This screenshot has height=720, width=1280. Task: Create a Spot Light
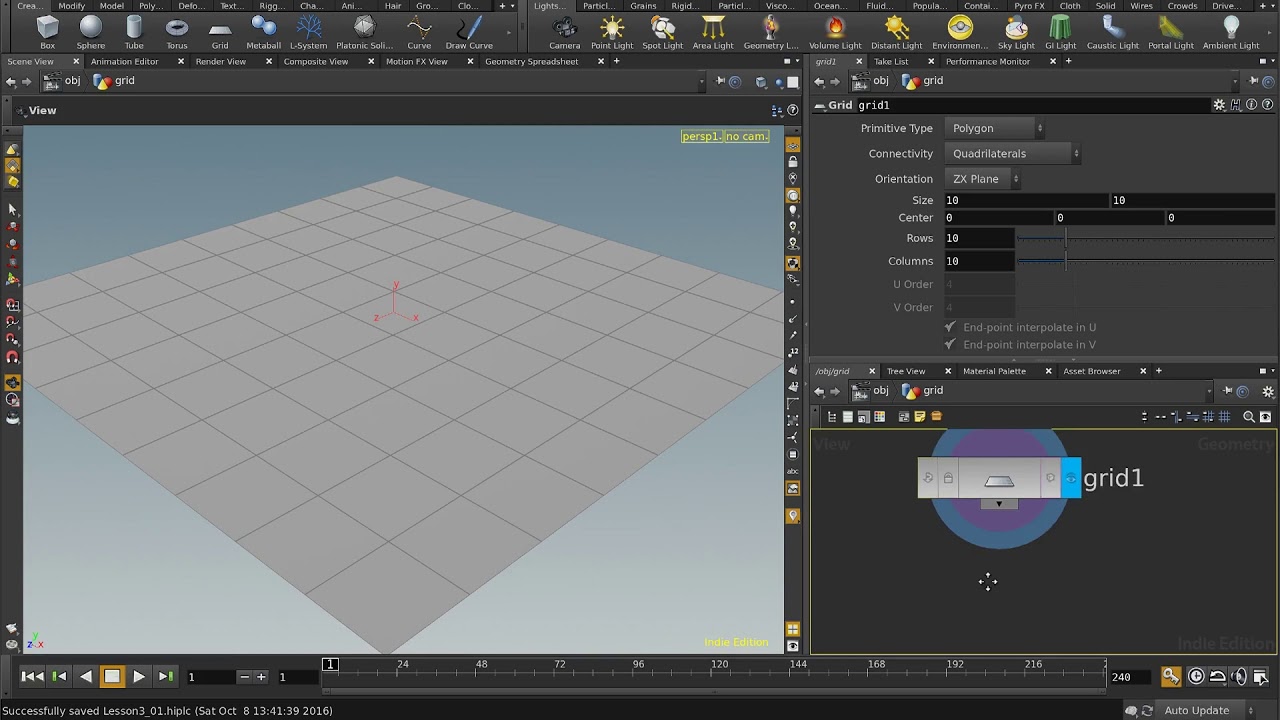tap(662, 32)
